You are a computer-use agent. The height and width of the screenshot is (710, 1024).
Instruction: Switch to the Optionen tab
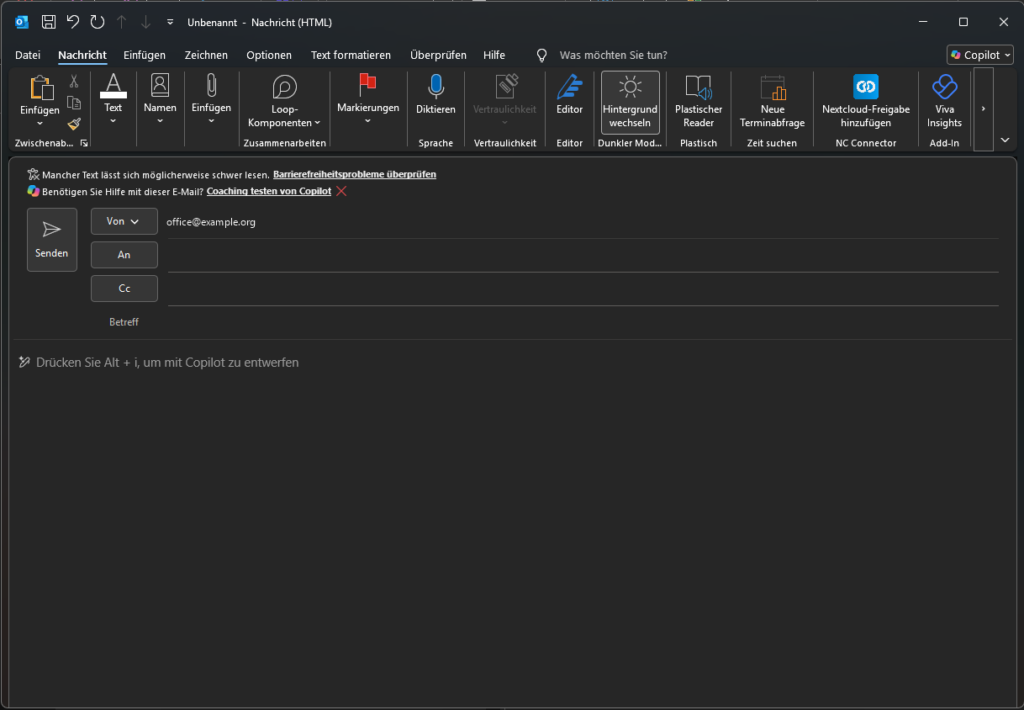269,55
